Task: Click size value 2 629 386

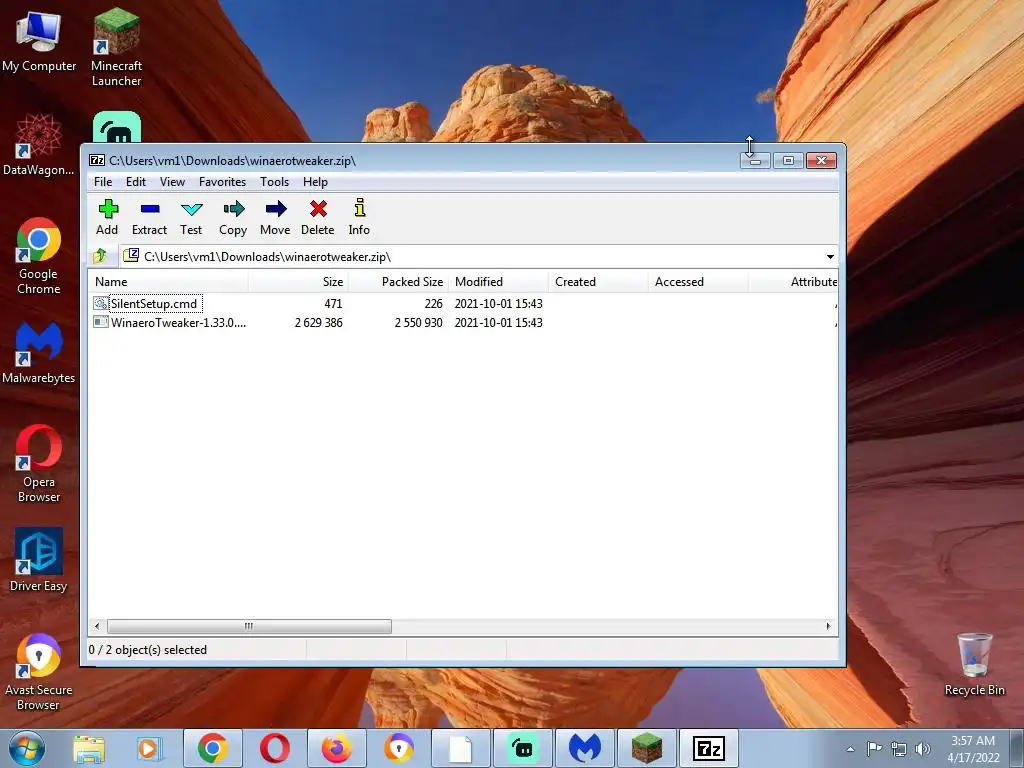Action: click(319, 323)
